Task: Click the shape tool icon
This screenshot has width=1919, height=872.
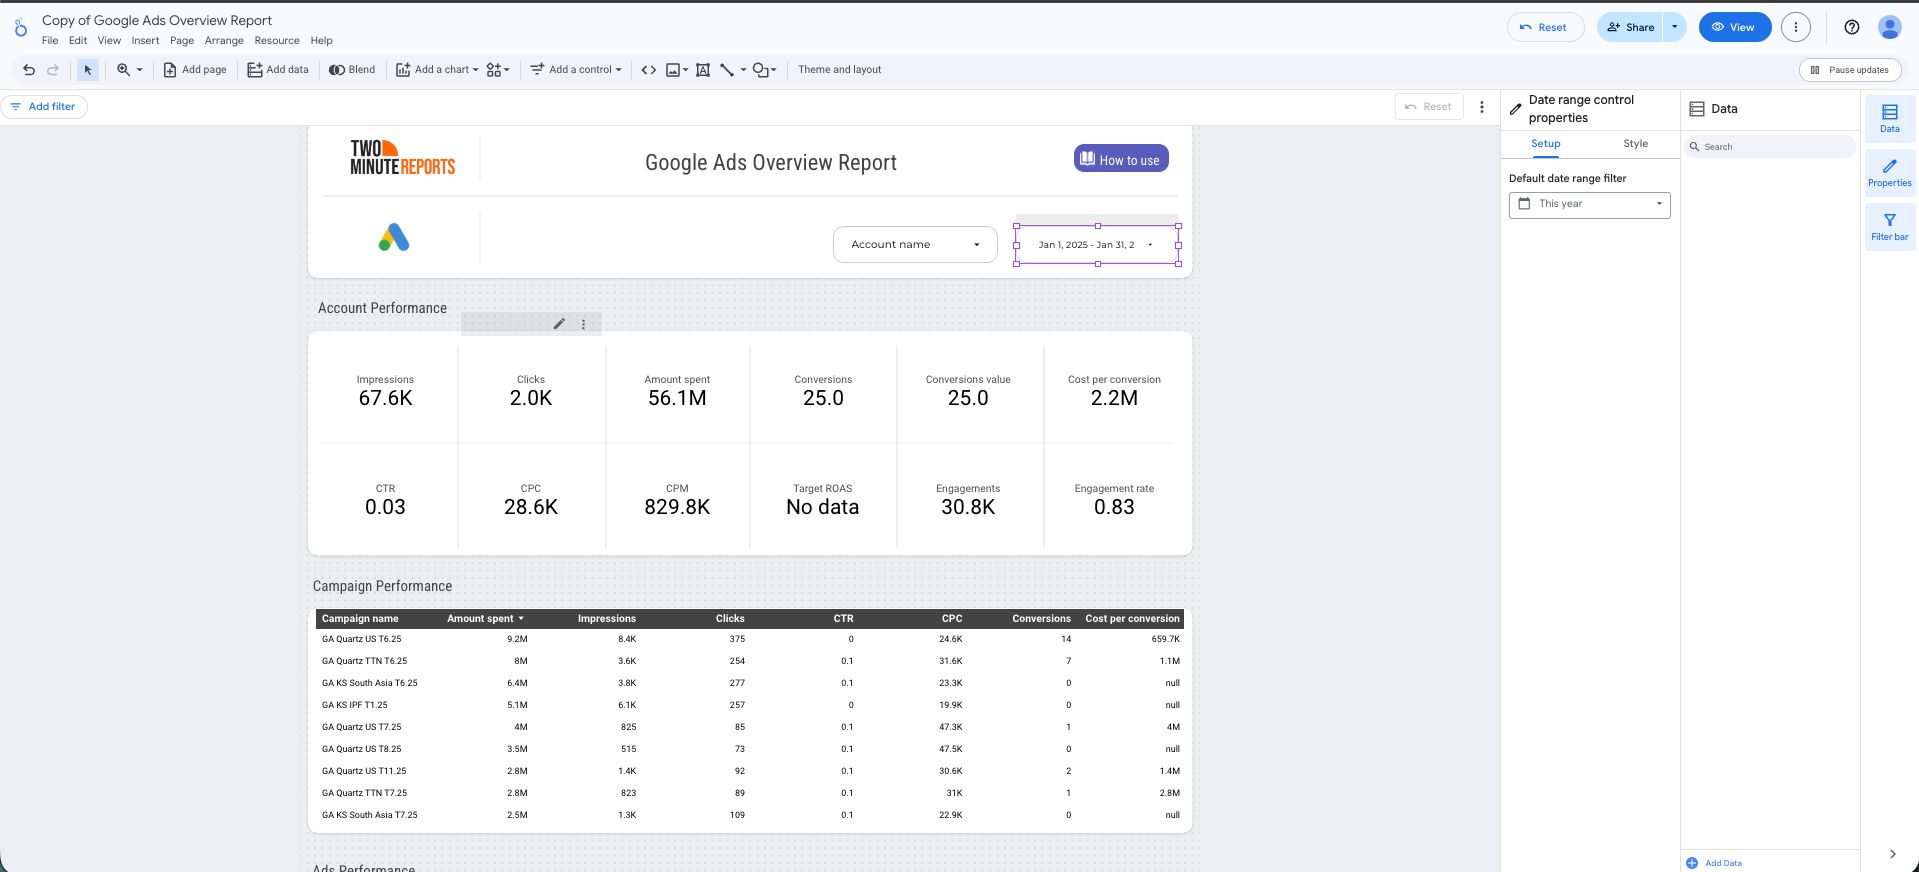Action: tap(761, 70)
